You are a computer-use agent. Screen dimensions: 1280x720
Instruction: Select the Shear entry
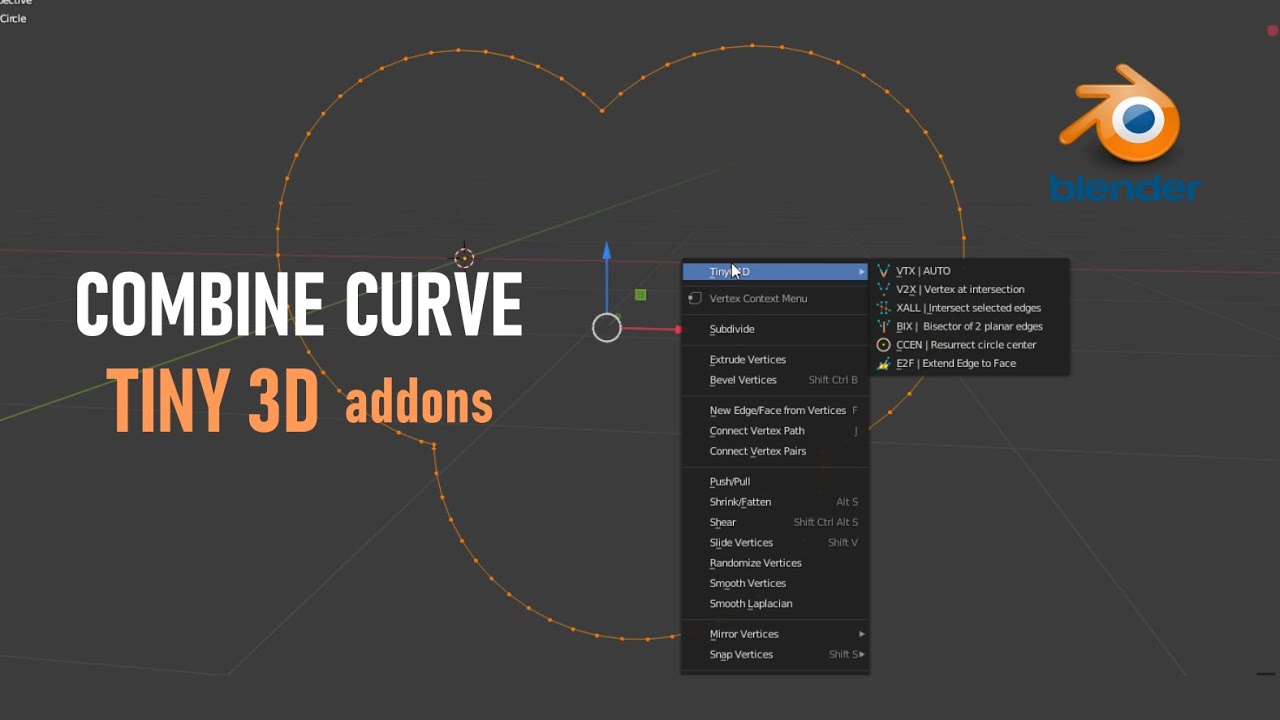click(775, 522)
